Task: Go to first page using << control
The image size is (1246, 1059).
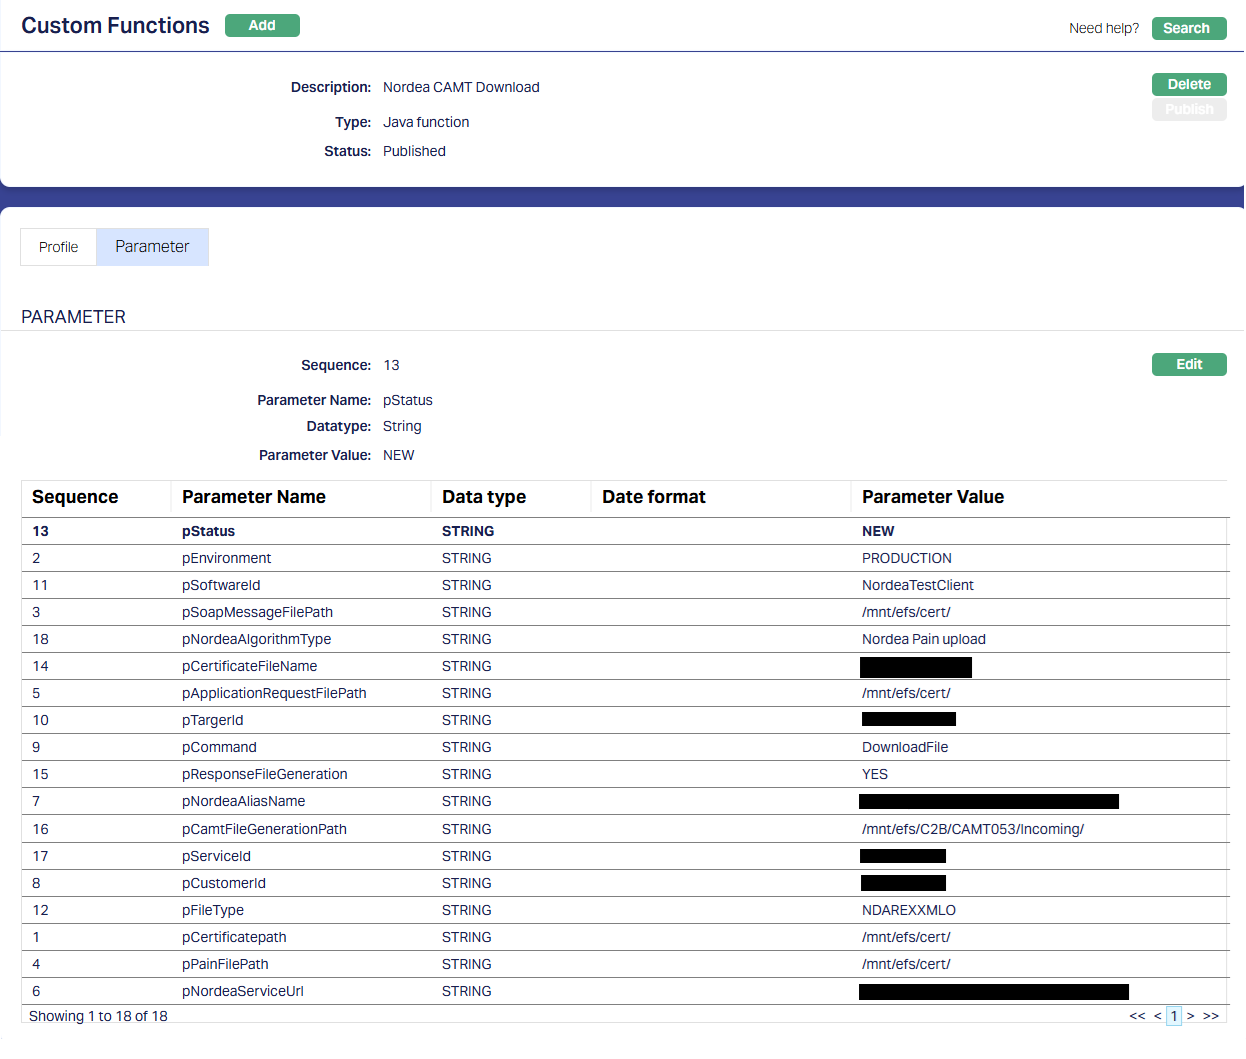Action: [x=1137, y=1016]
